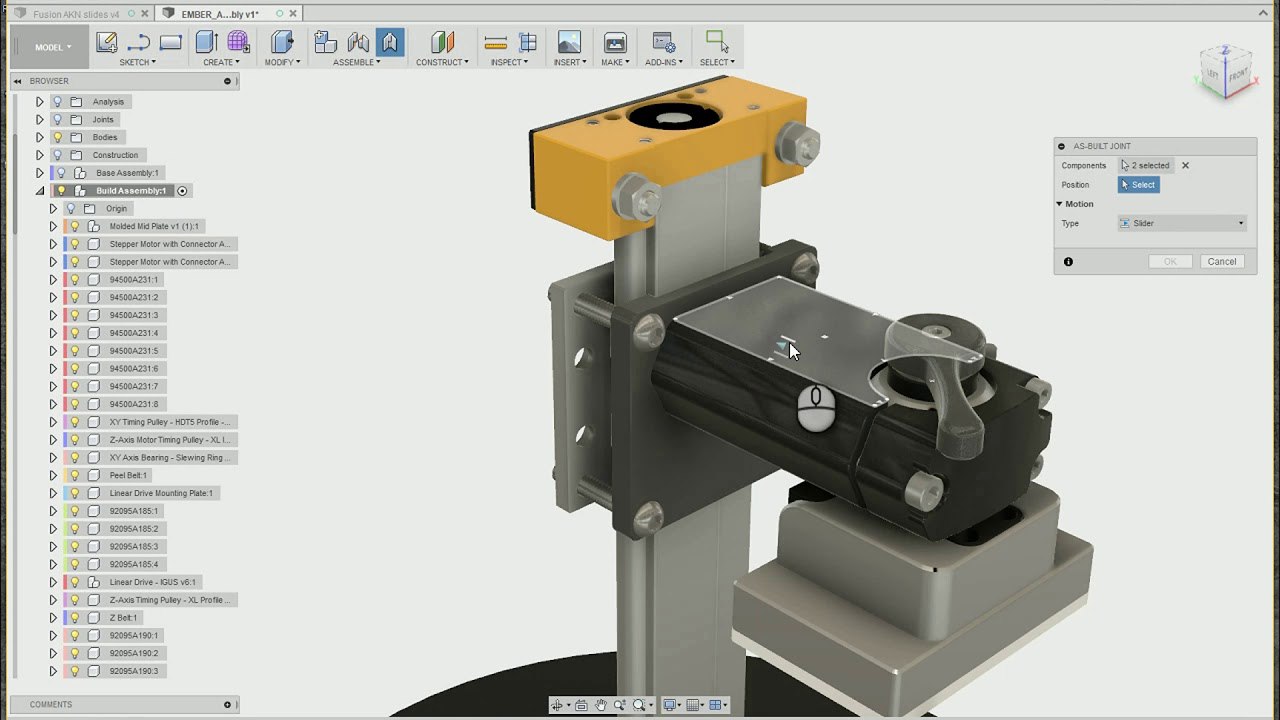Hide the Bodies folder via light bulb
The height and width of the screenshot is (720, 1280).
58,137
